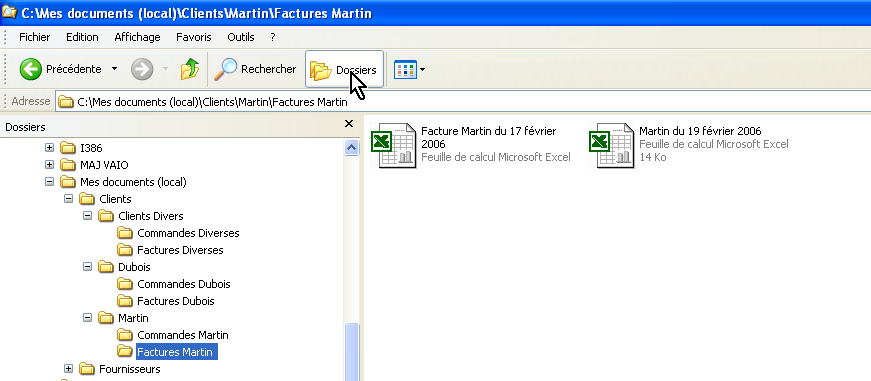
Task: Collapse the Dubois folder node
Action: coord(87,267)
